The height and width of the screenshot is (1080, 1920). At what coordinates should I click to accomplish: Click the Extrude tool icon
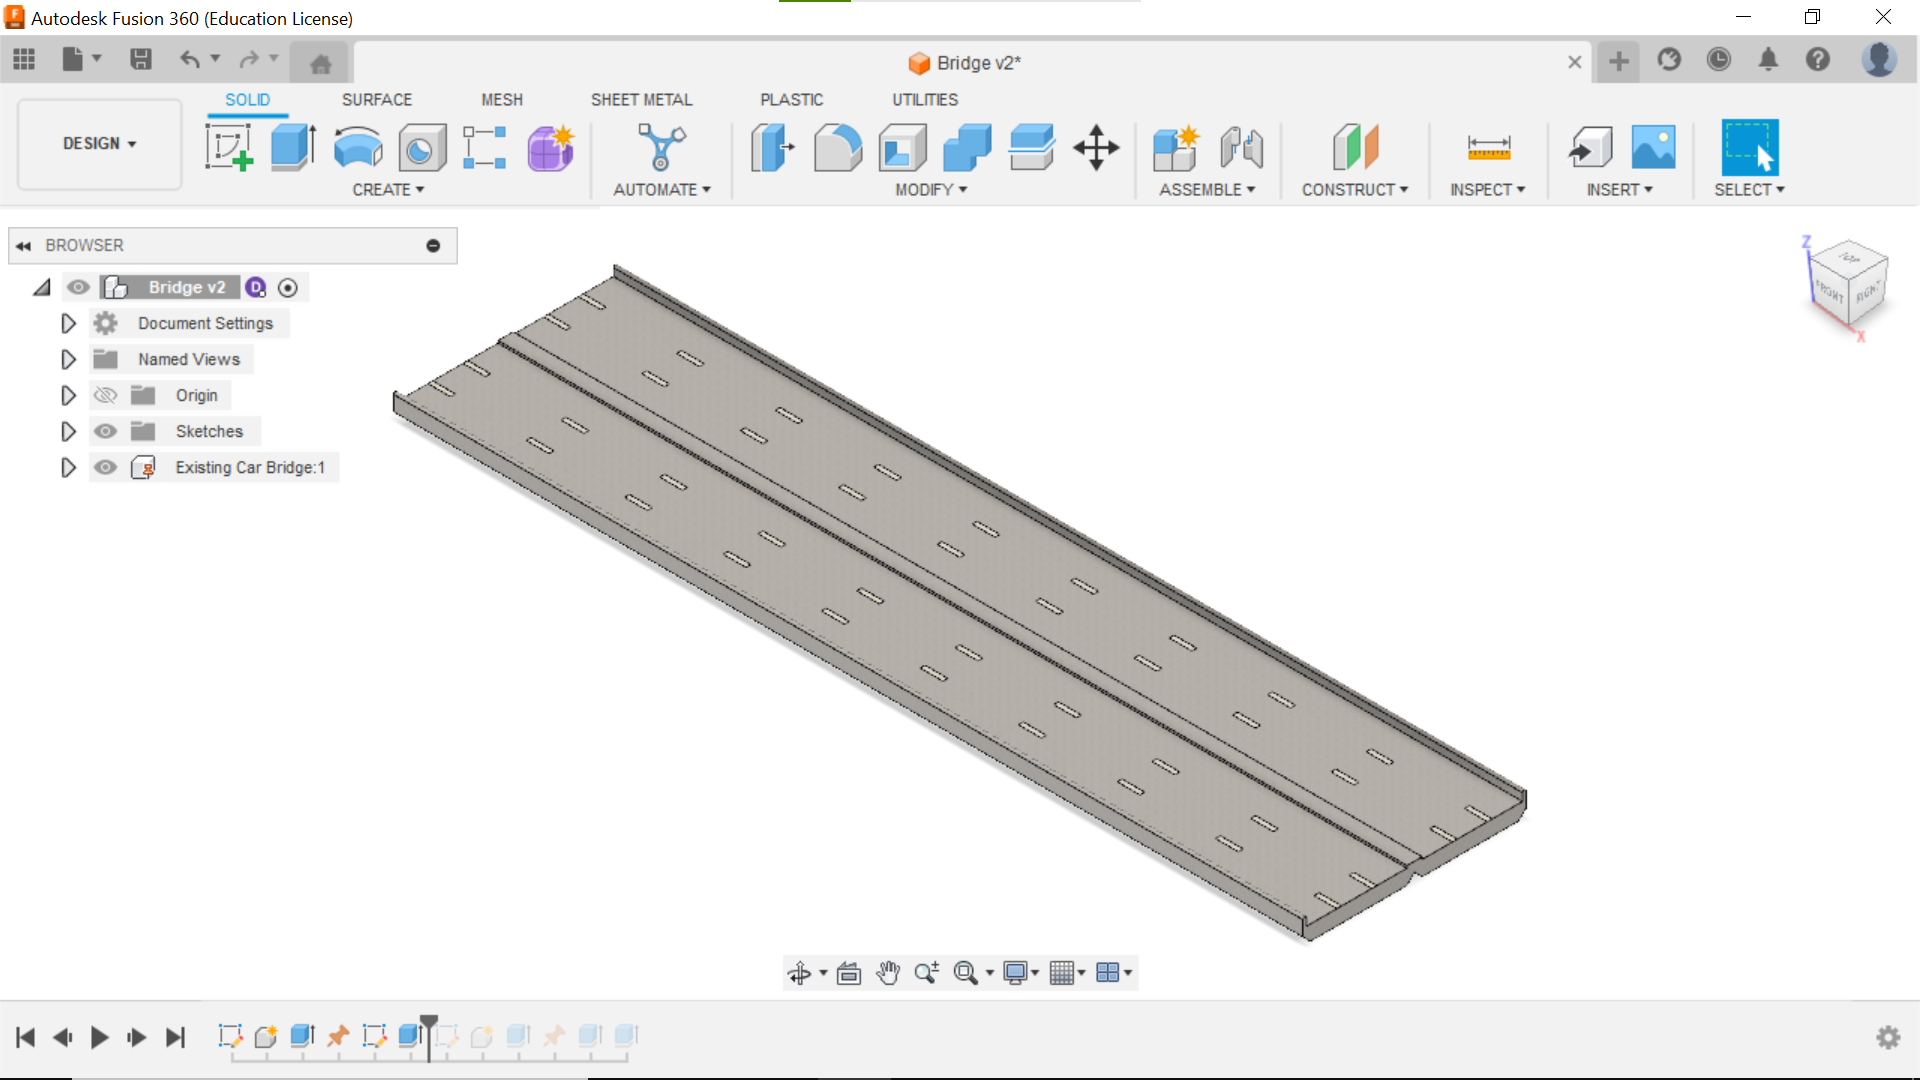coord(293,148)
